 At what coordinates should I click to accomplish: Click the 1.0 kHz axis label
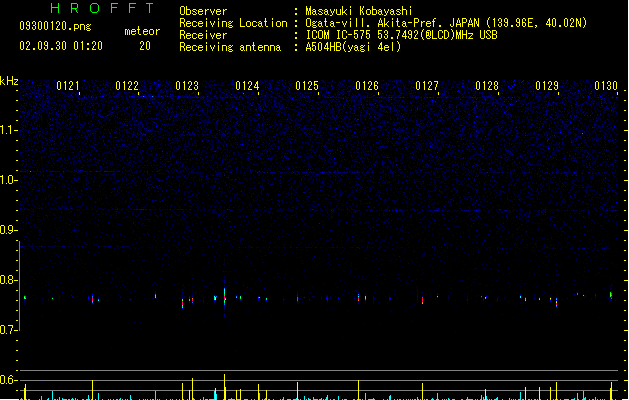point(8,180)
